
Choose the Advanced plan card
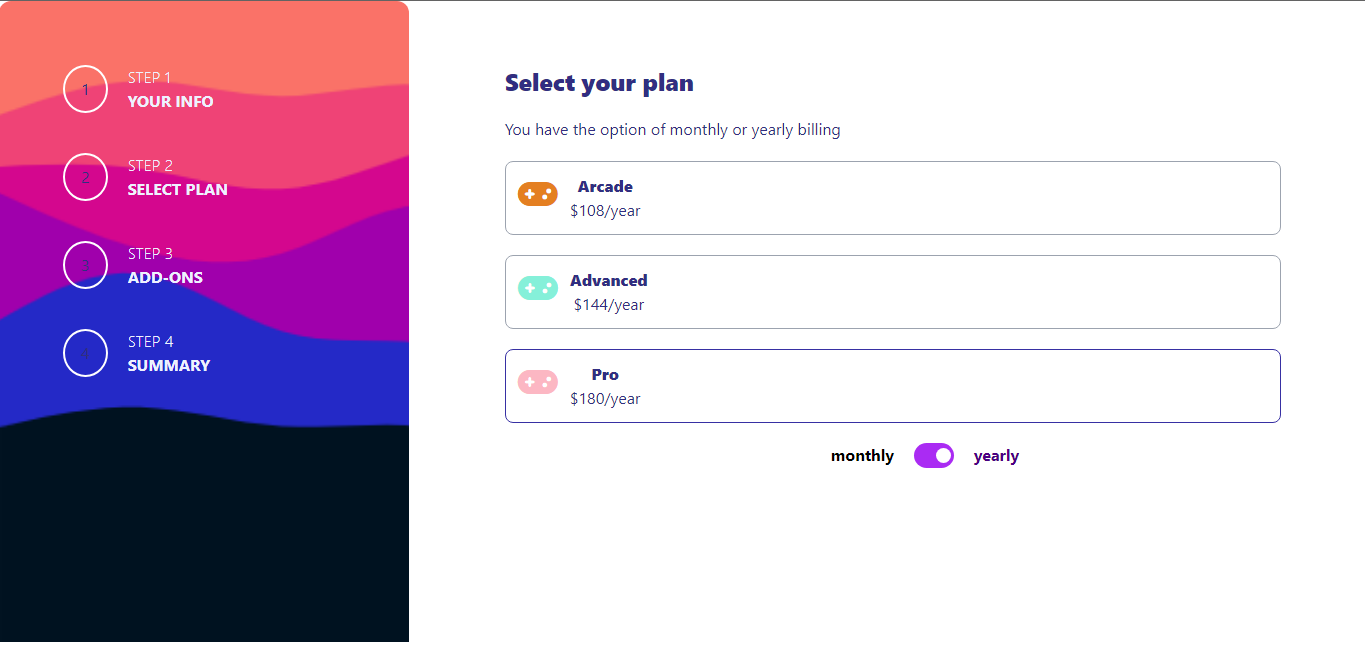coord(892,292)
